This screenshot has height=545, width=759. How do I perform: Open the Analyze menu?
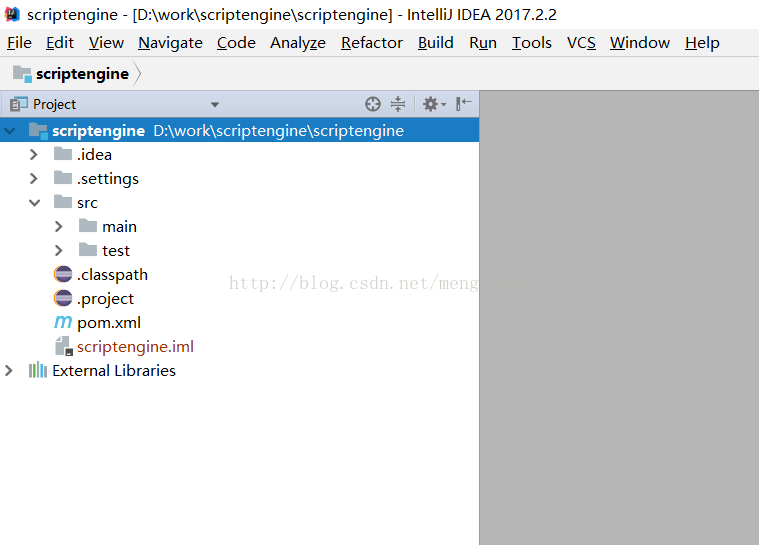click(298, 43)
